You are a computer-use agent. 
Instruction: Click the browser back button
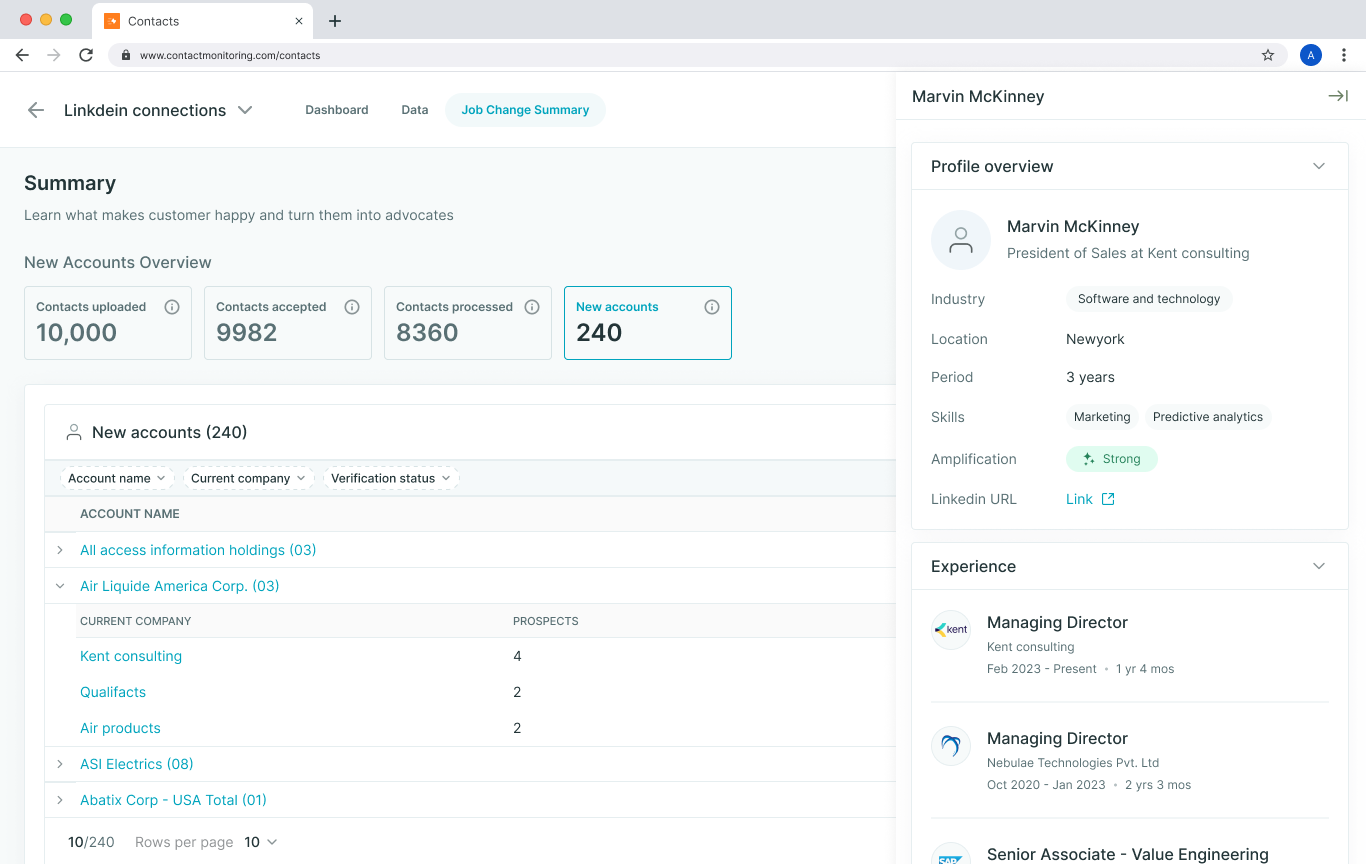(22, 55)
